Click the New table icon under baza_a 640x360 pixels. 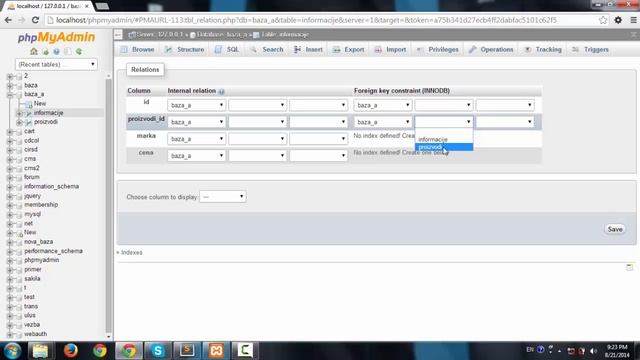coord(29,104)
